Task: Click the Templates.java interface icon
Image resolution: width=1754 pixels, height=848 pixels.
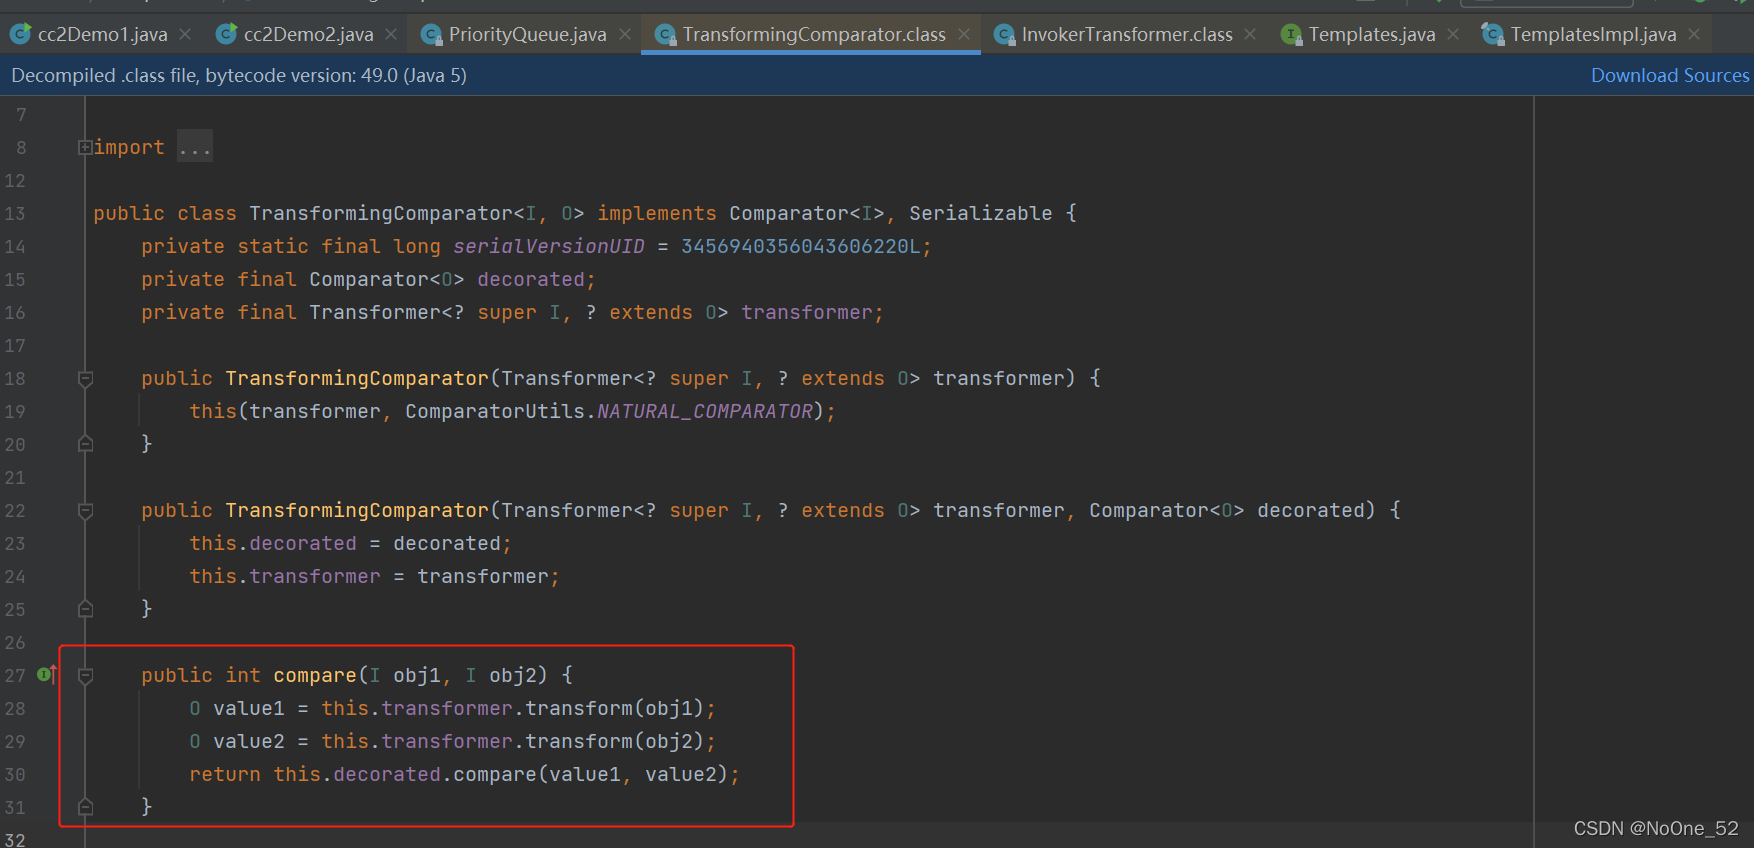Action: pyautogui.click(x=1291, y=35)
